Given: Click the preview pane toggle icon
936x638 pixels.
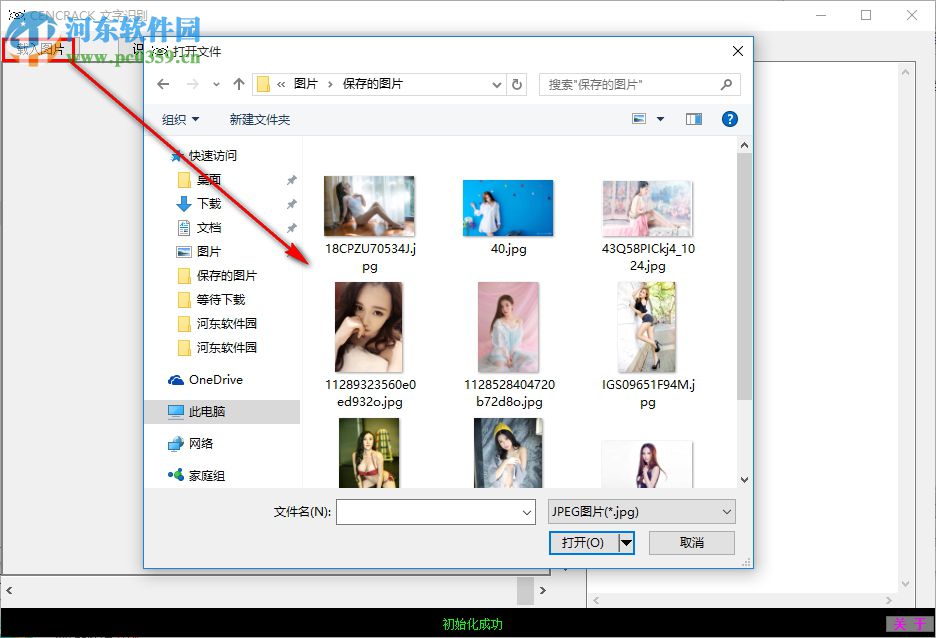Looking at the screenshot, I should [693, 119].
